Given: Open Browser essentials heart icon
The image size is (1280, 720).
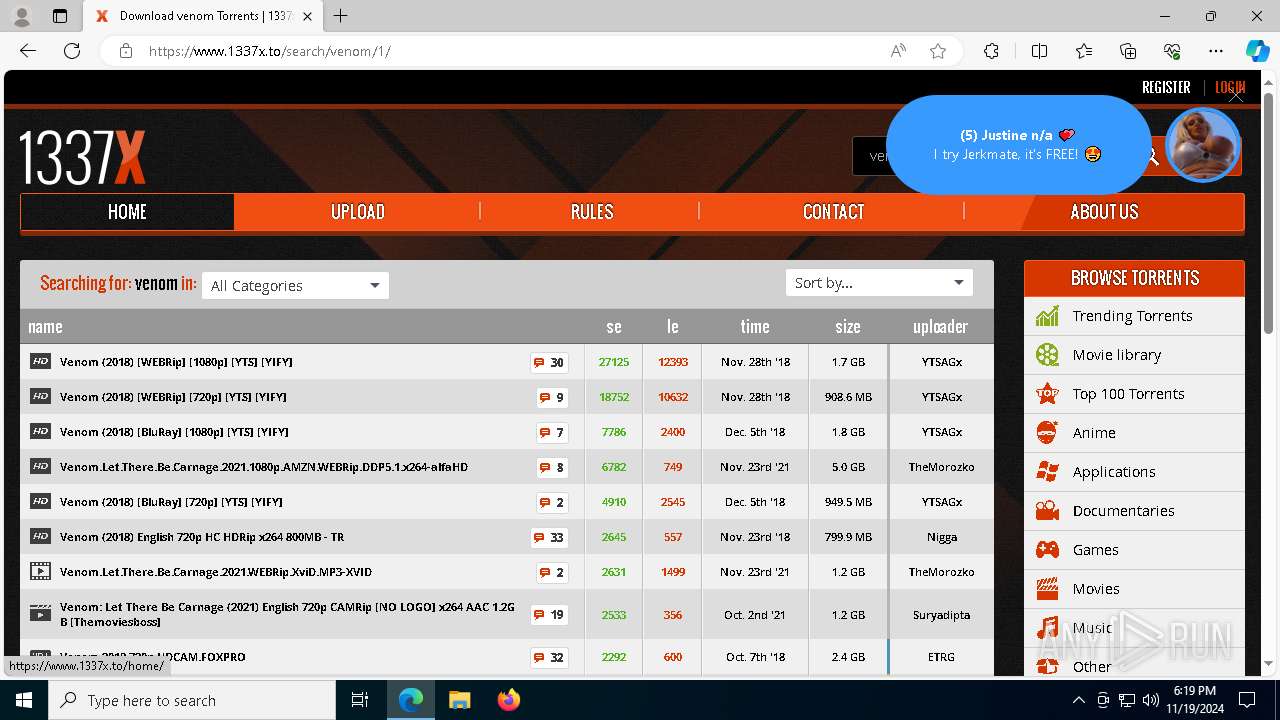Looking at the screenshot, I should click(x=1172, y=51).
